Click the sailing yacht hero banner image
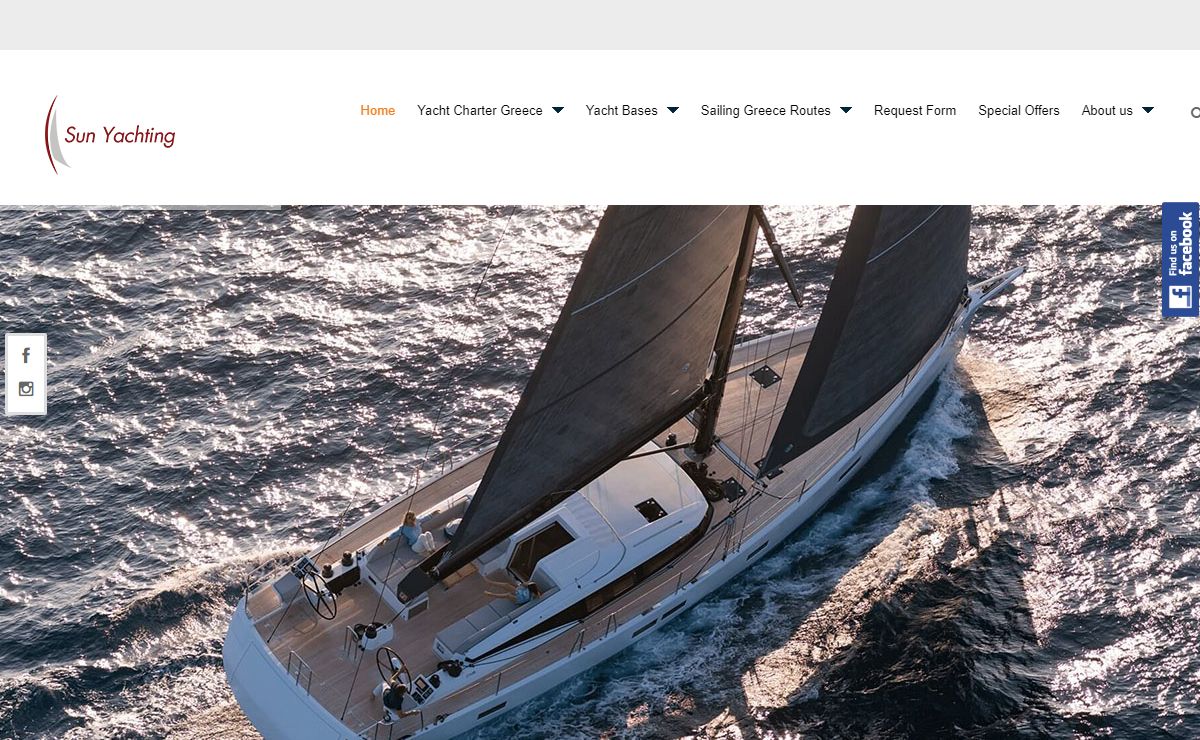 click(x=600, y=472)
